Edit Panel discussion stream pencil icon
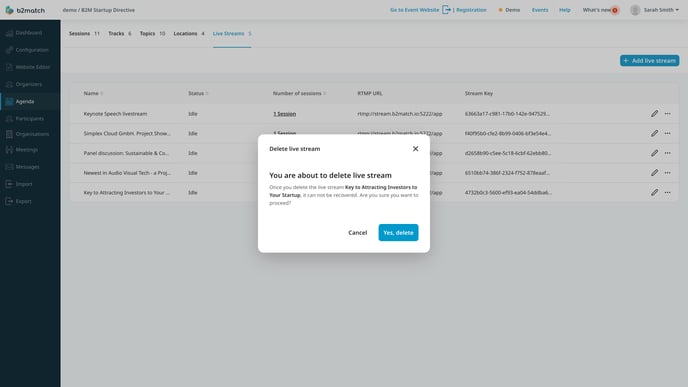 coord(654,153)
